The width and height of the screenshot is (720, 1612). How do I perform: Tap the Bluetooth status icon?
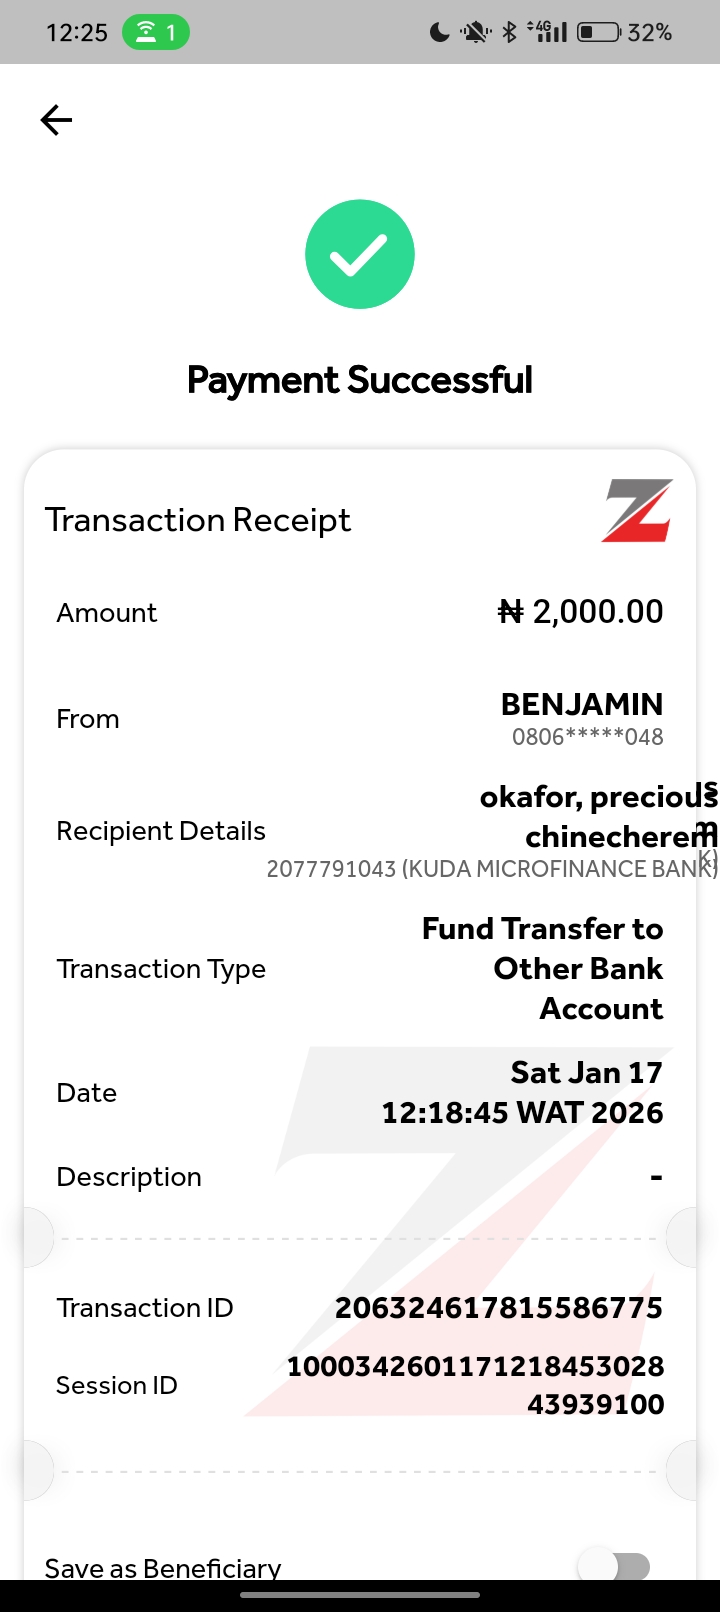pyautogui.click(x=509, y=33)
